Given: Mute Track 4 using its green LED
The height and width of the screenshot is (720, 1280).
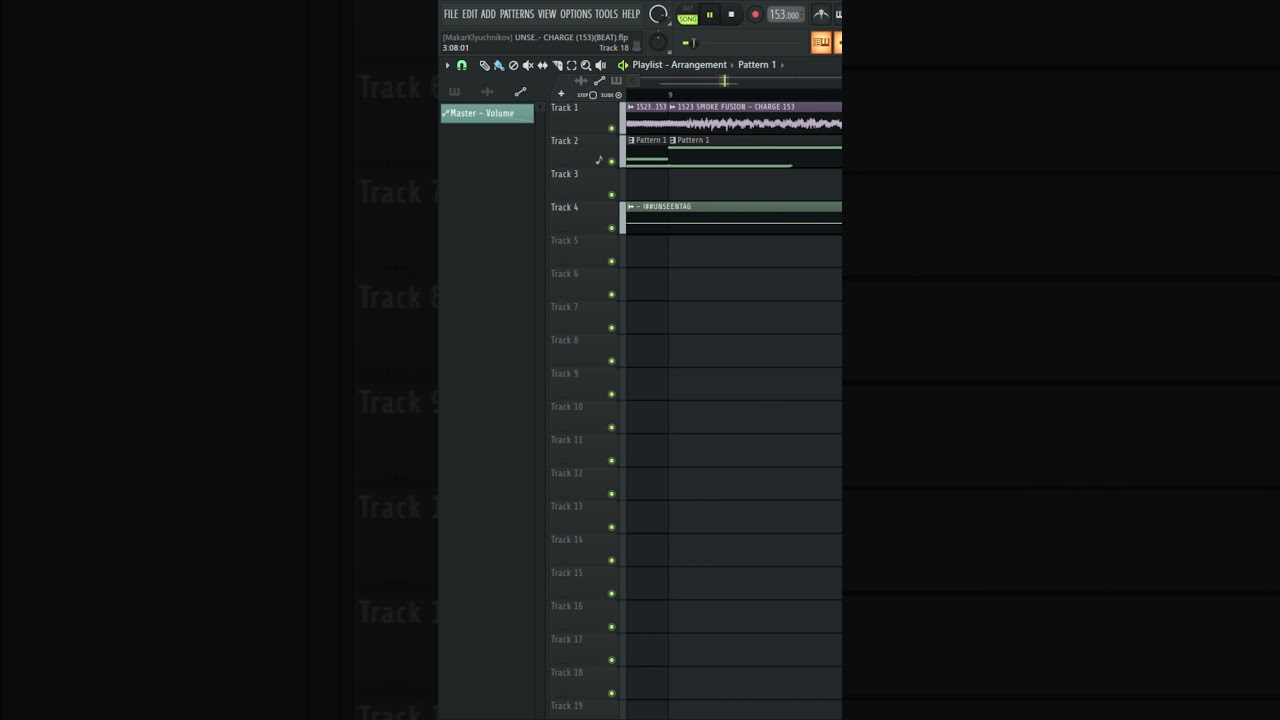Looking at the screenshot, I should (x=612, y=228).
